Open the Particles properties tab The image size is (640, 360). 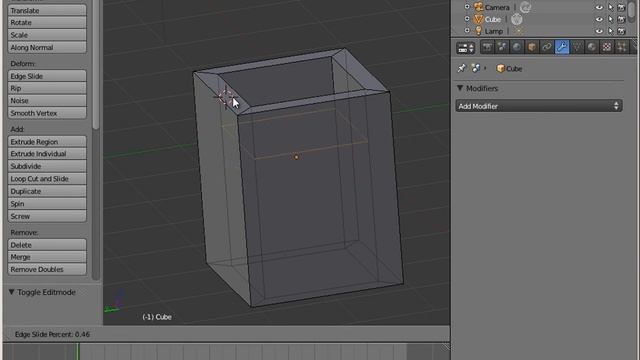(622, 47)
